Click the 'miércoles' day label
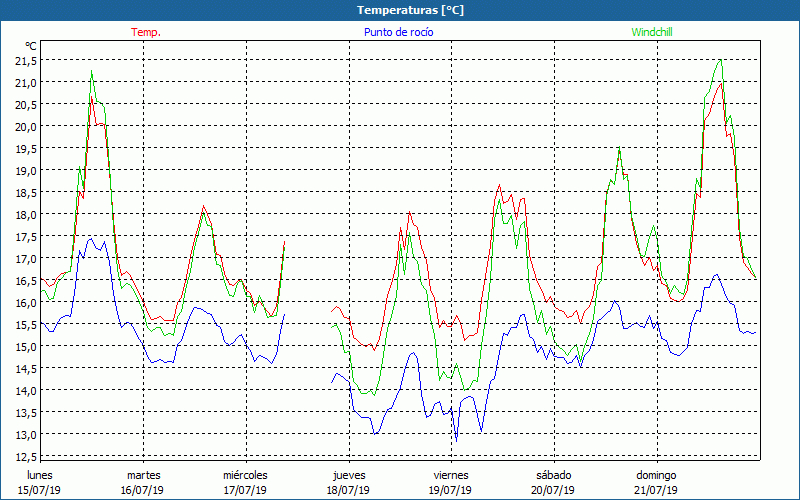Viewport: 800px width, 500px height. click(245, 475)
